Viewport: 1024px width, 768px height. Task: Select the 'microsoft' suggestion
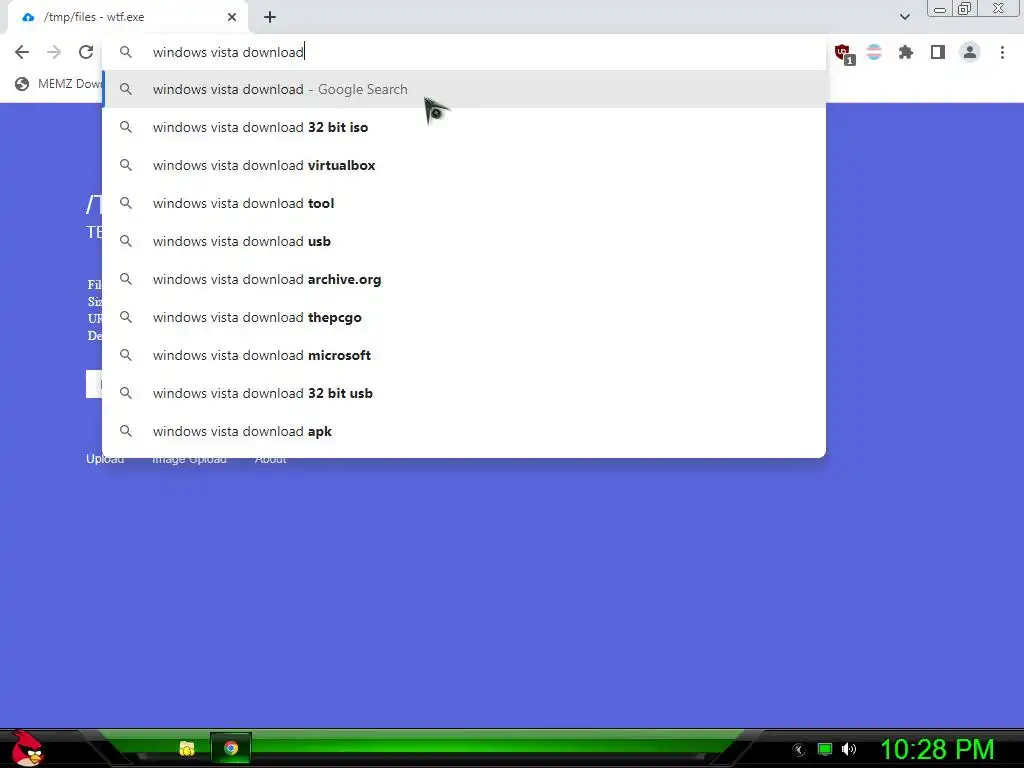[x=464, y=355]
